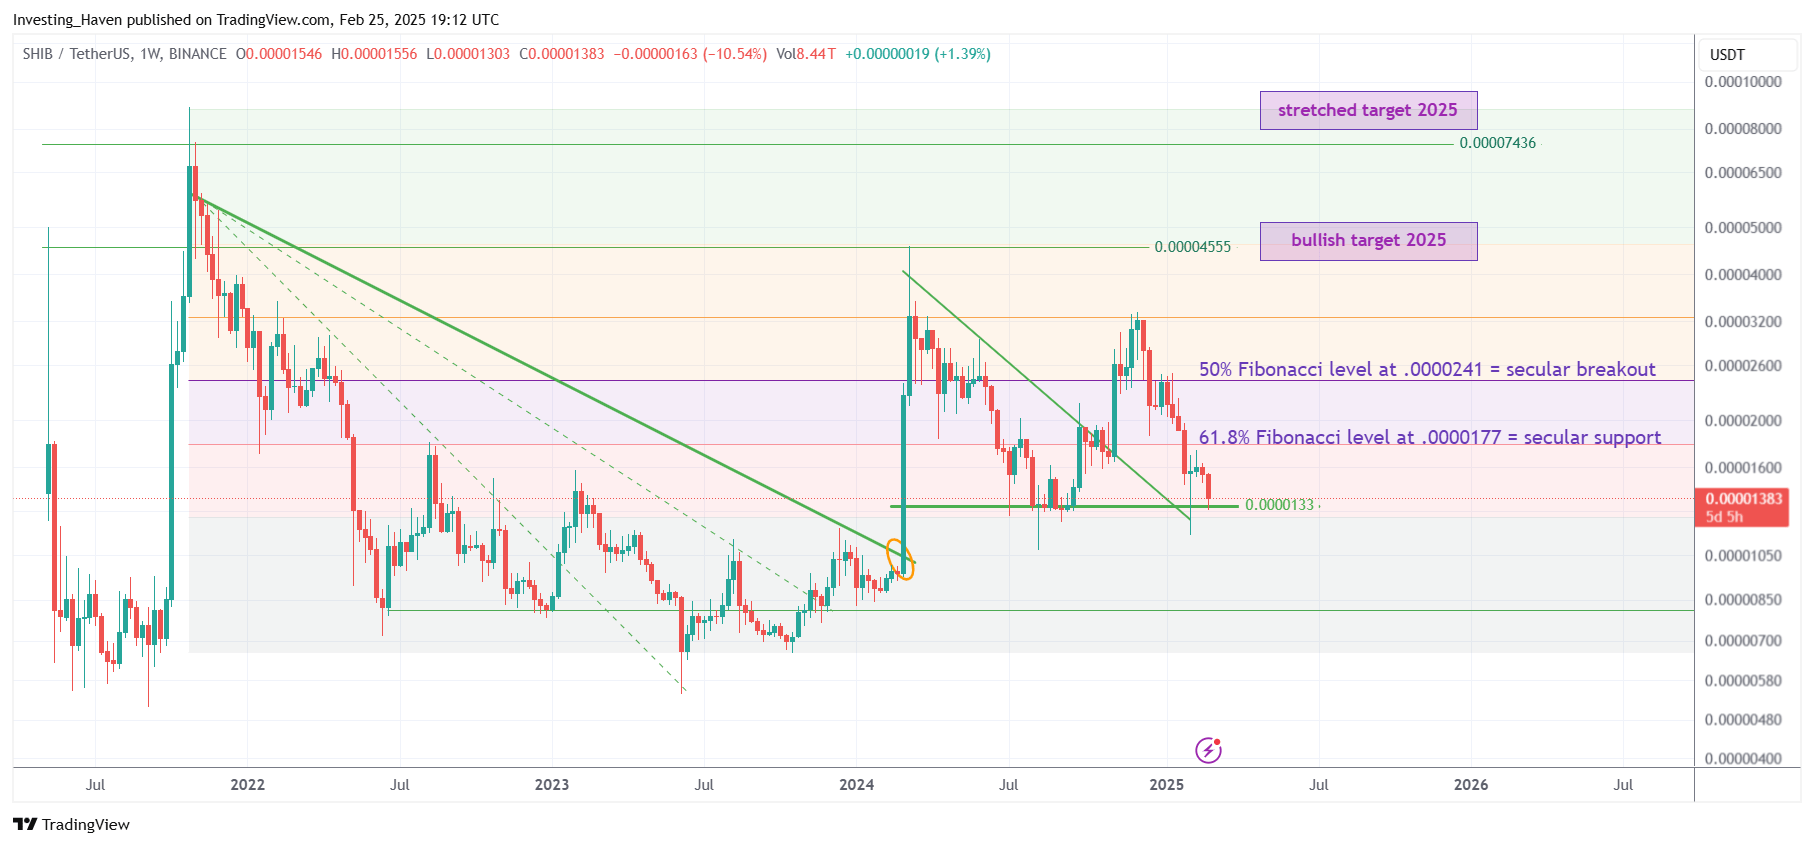Click the TradingView logo at bottom
The image size is (1814, 846).
(x=72, y=824)
